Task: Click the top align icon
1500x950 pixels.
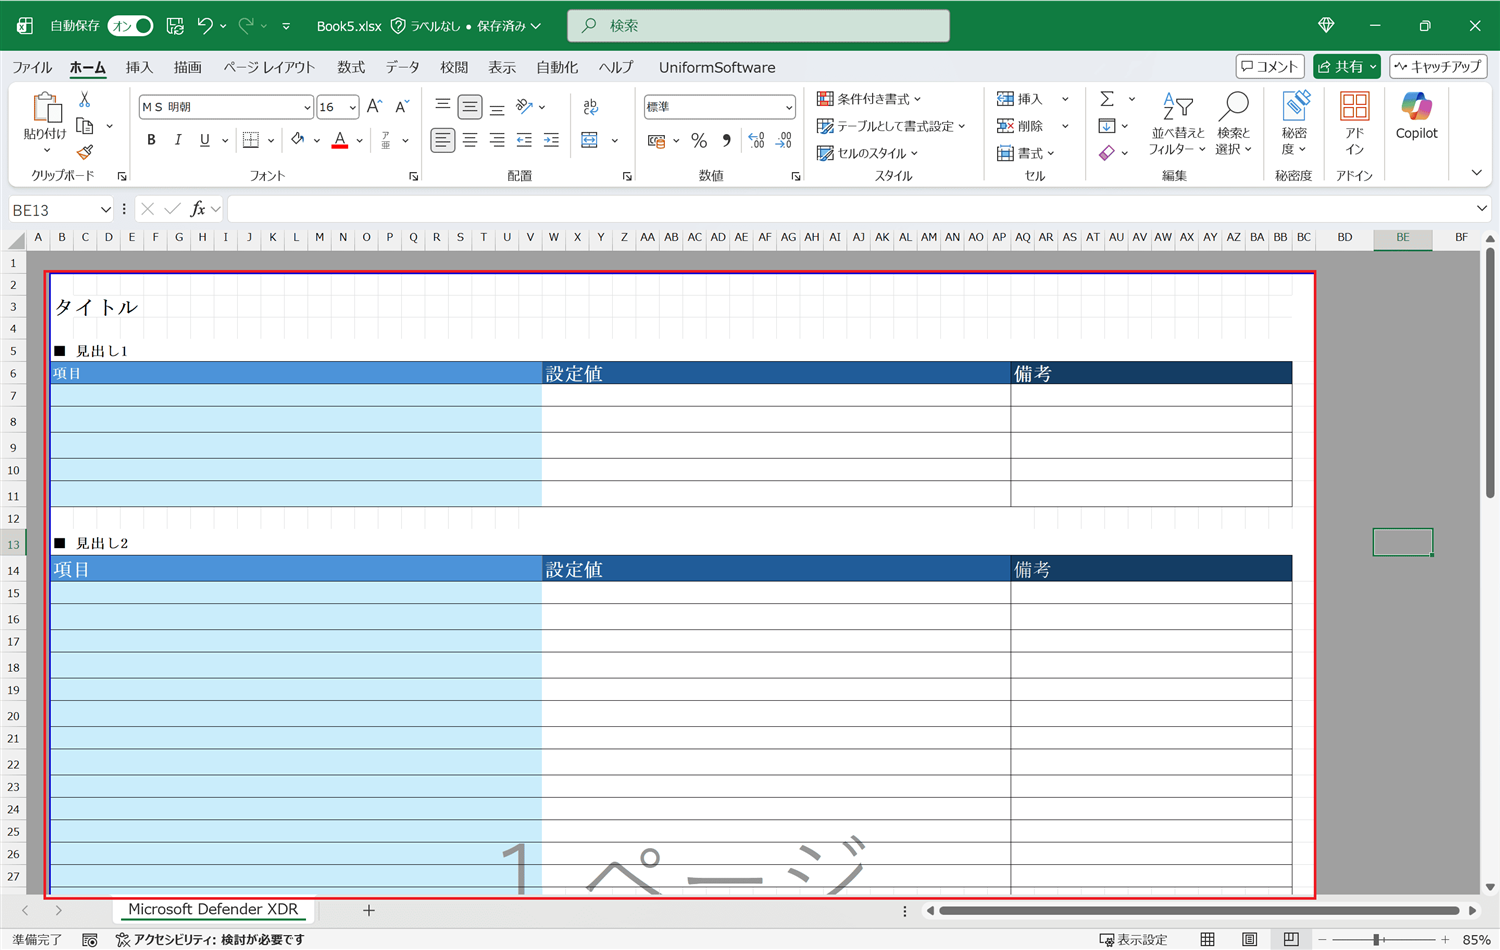Action: click(x=443, y=106)
